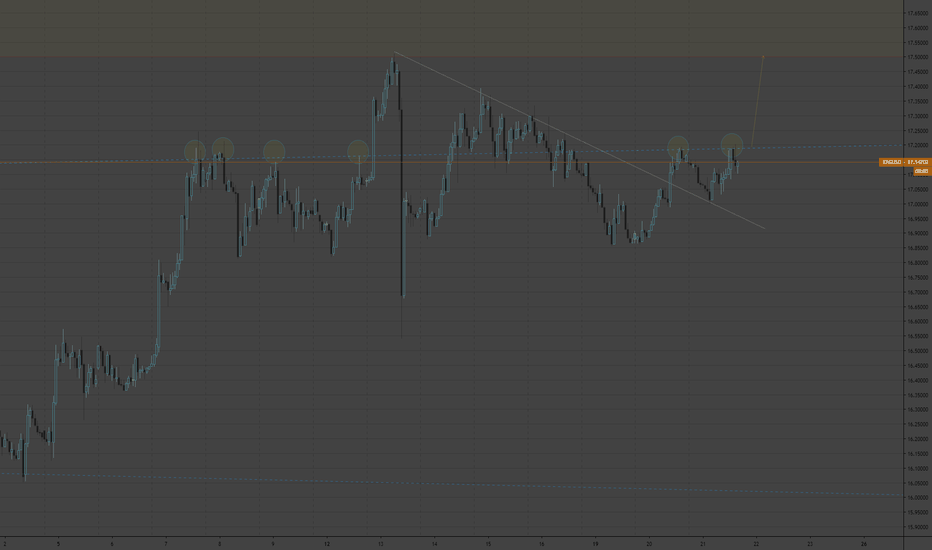Select the 16.00000 price axis label
This screenshot has height=550, width=932.
tap(918, 498)
